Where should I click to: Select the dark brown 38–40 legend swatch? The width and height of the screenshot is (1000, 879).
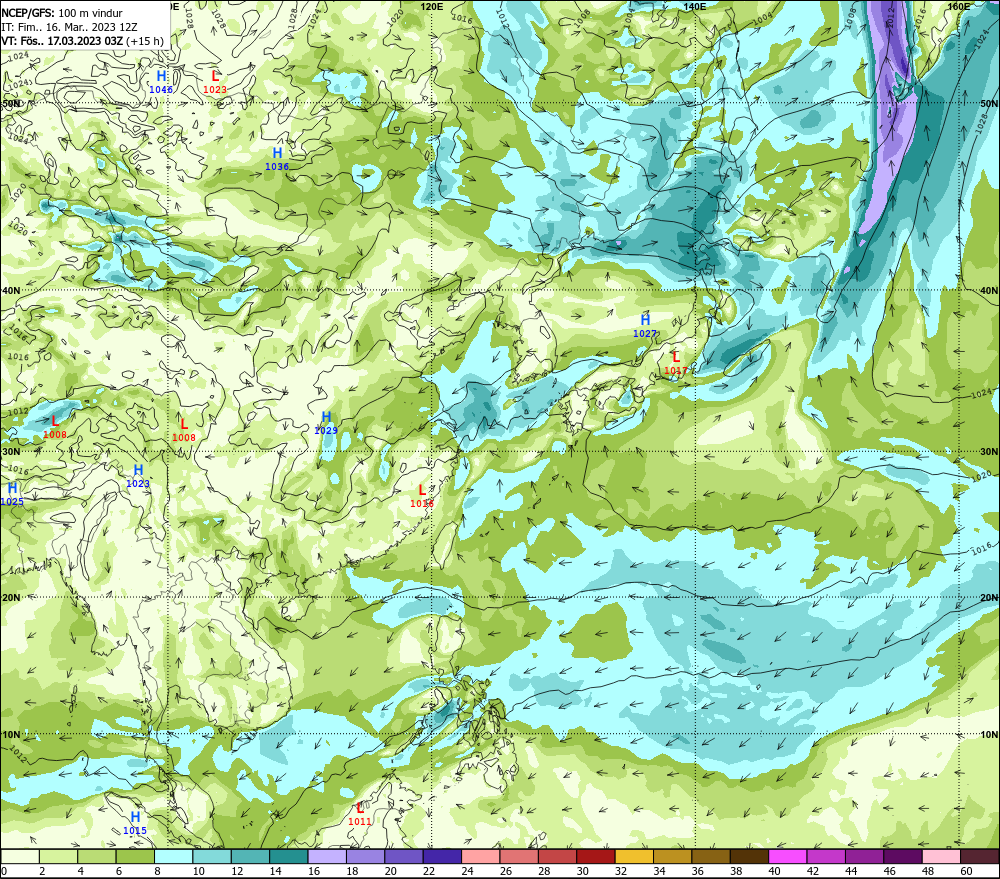[x=749, y=856]
